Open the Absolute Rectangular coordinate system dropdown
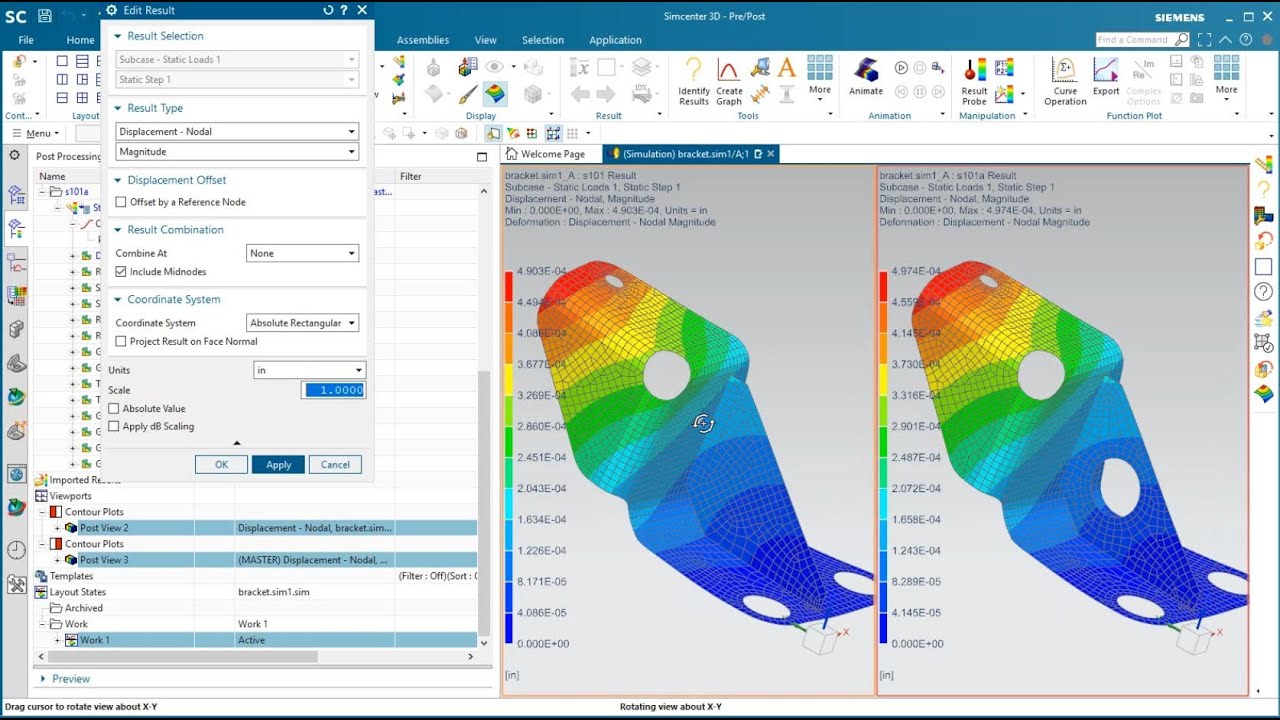Image resolution: width=1280 pixels, height=720 pixels. click(302, 323)
